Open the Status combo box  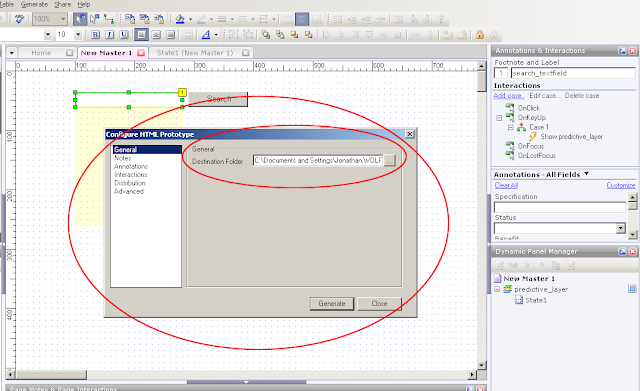point(620,228)
